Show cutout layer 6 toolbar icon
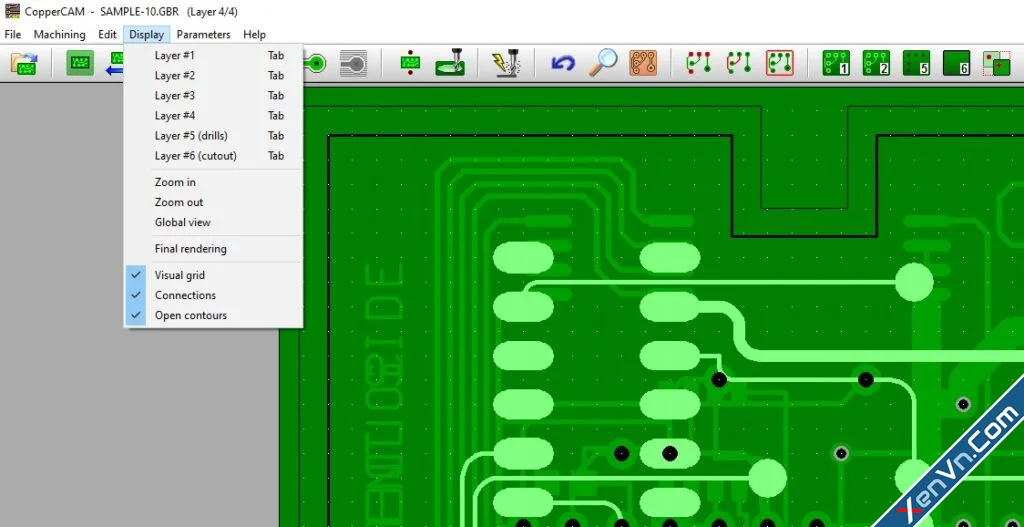This screenshot has height=527, width=1024. coord(956,63)
